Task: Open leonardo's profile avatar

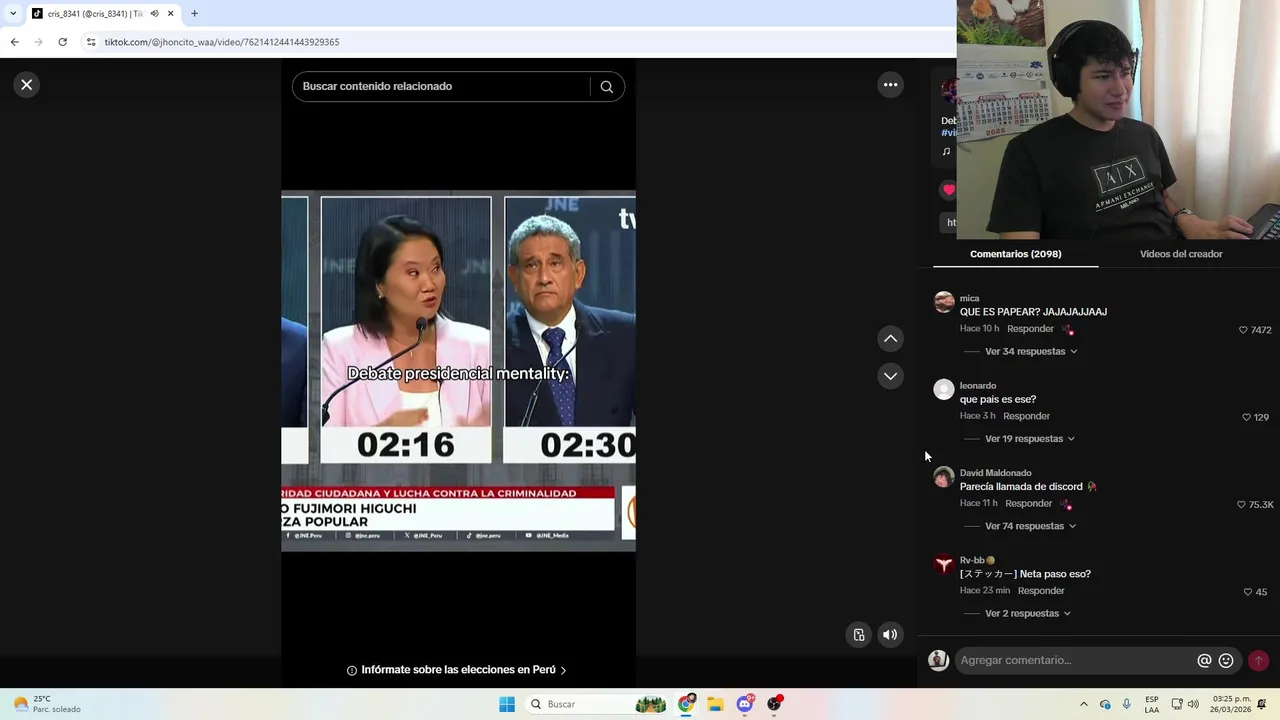Action: [x=943, y=390]
